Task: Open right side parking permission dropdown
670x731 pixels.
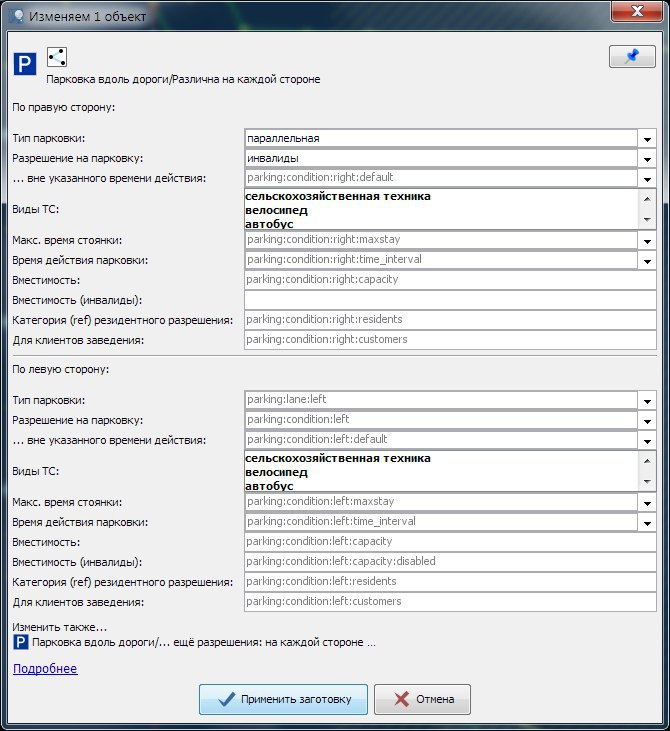Action: 647,159
